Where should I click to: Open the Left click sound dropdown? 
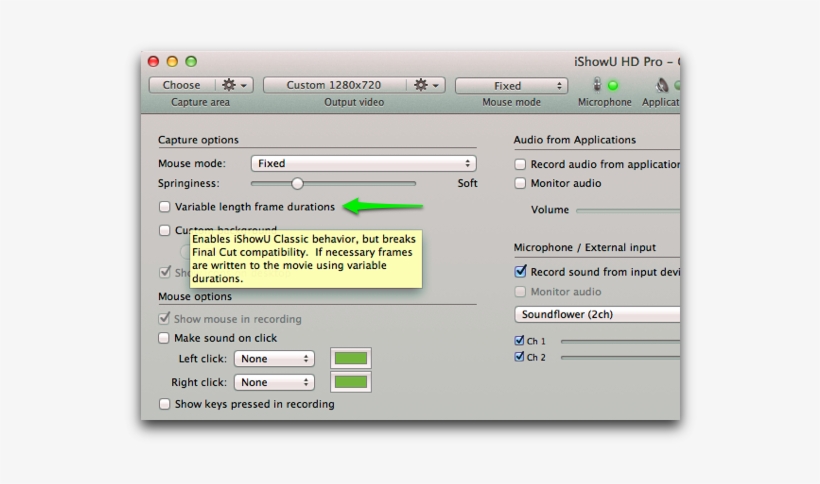[x=274, y=358]
